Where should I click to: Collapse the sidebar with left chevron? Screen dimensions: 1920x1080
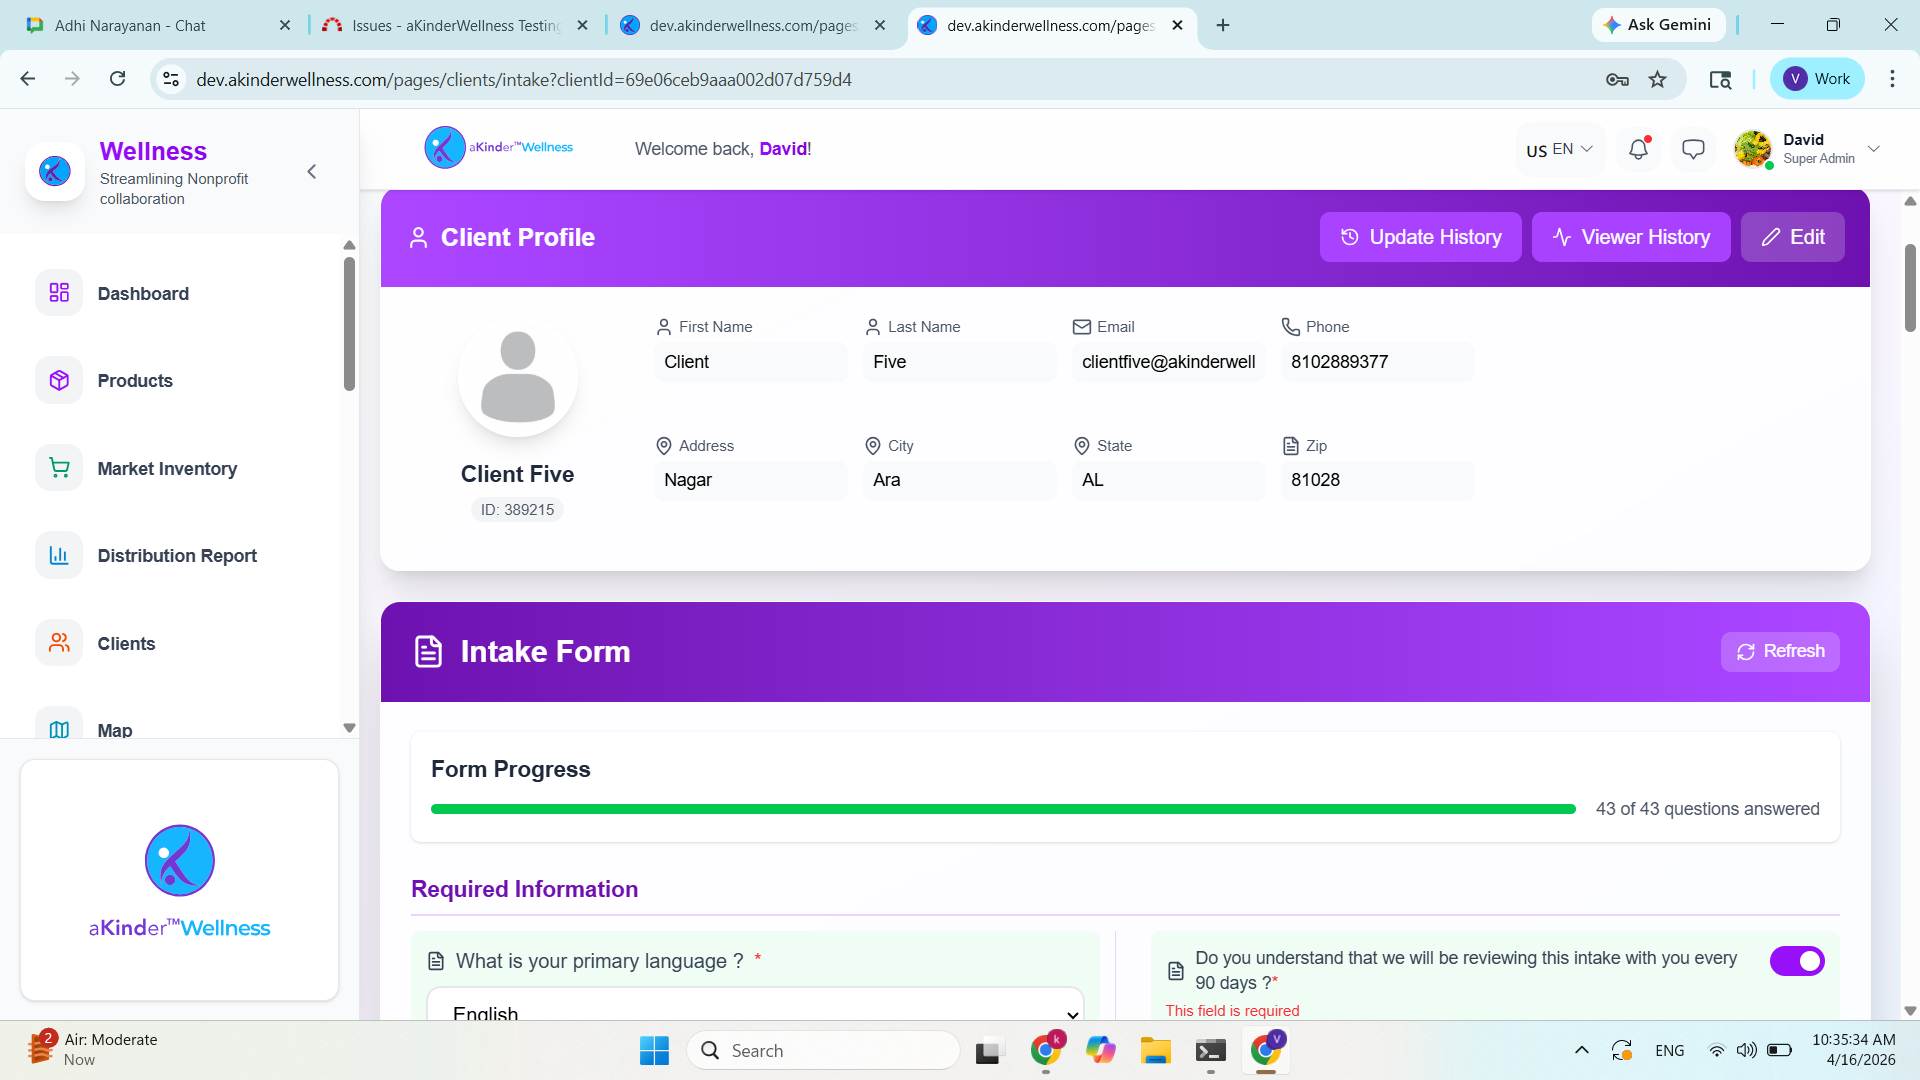click(312, 172)
